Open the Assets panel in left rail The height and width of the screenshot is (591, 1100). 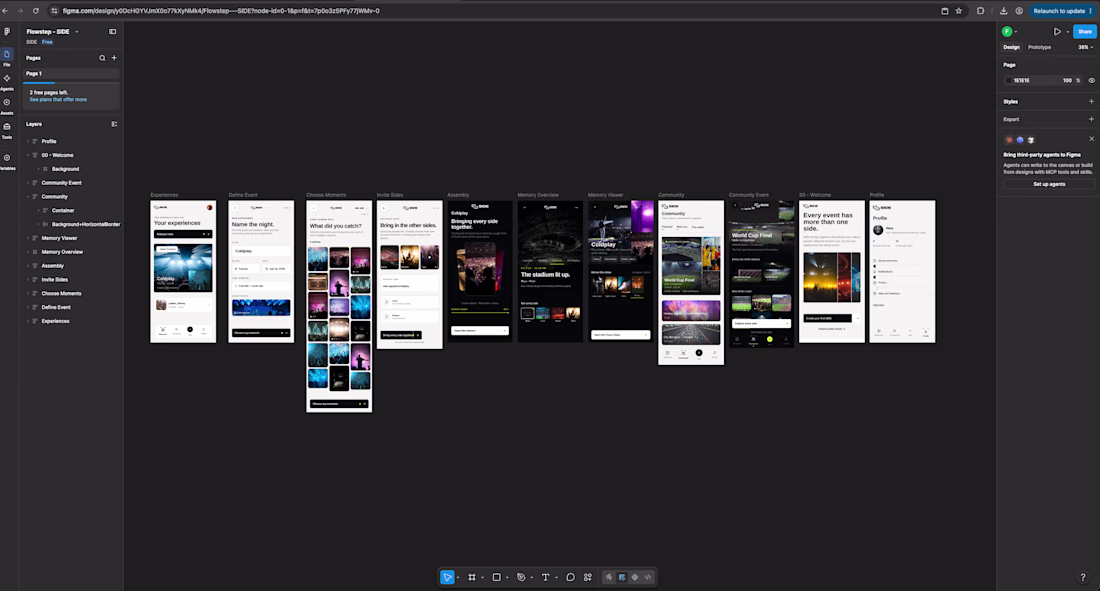[7, 105]
